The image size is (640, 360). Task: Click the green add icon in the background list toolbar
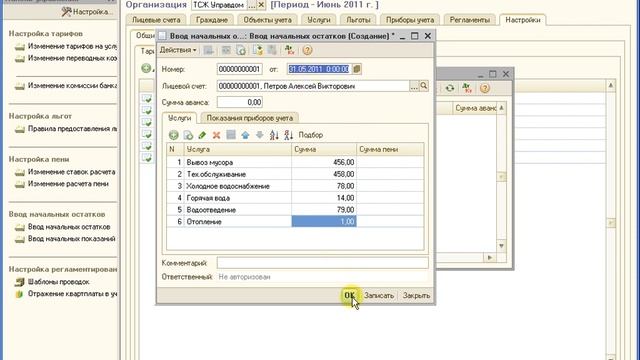tap(146, 68)
